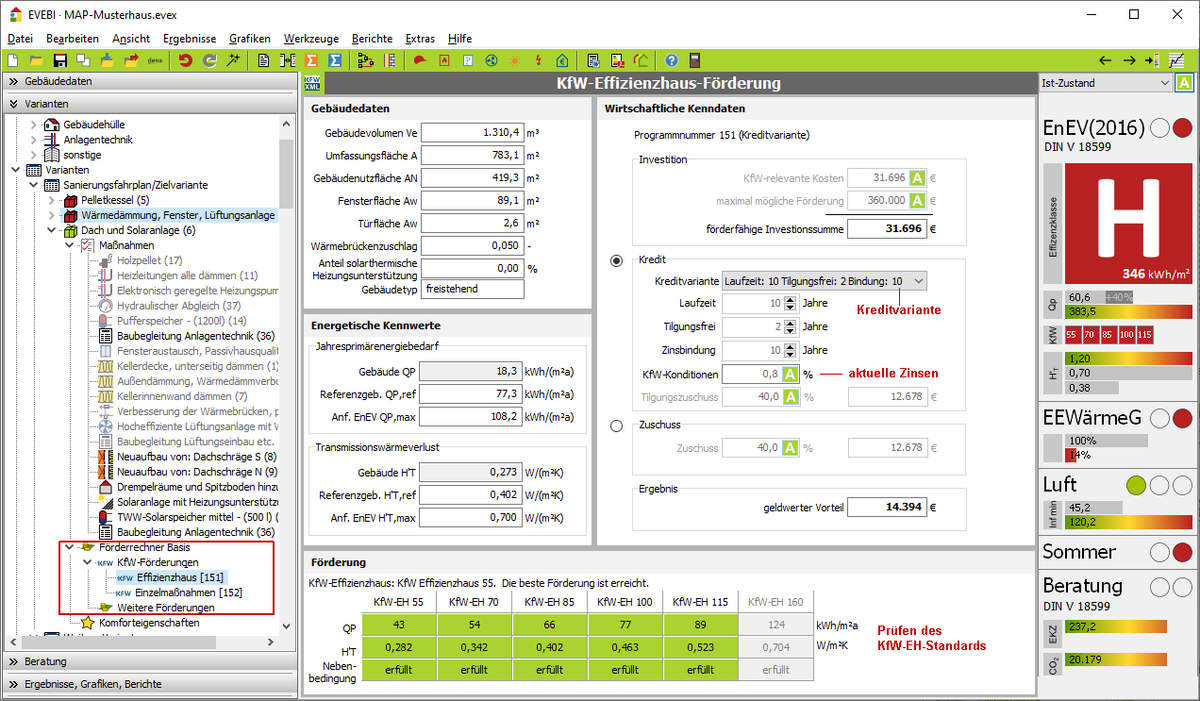
Task: Click the forward arrow in the top-right toolbar
Action: click(1129, 60)
